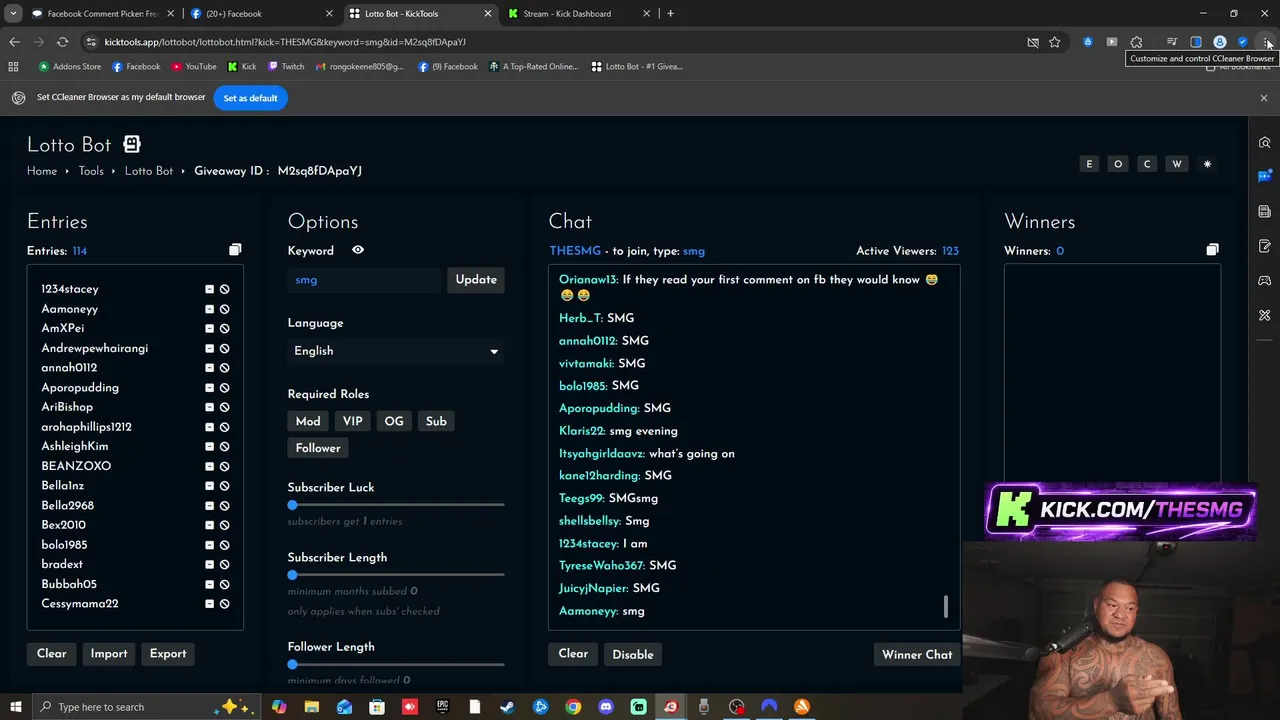The height and width of the screenshot is (720, 1280).
Task: Click the Update keyword button
Action: pos(476,280)
